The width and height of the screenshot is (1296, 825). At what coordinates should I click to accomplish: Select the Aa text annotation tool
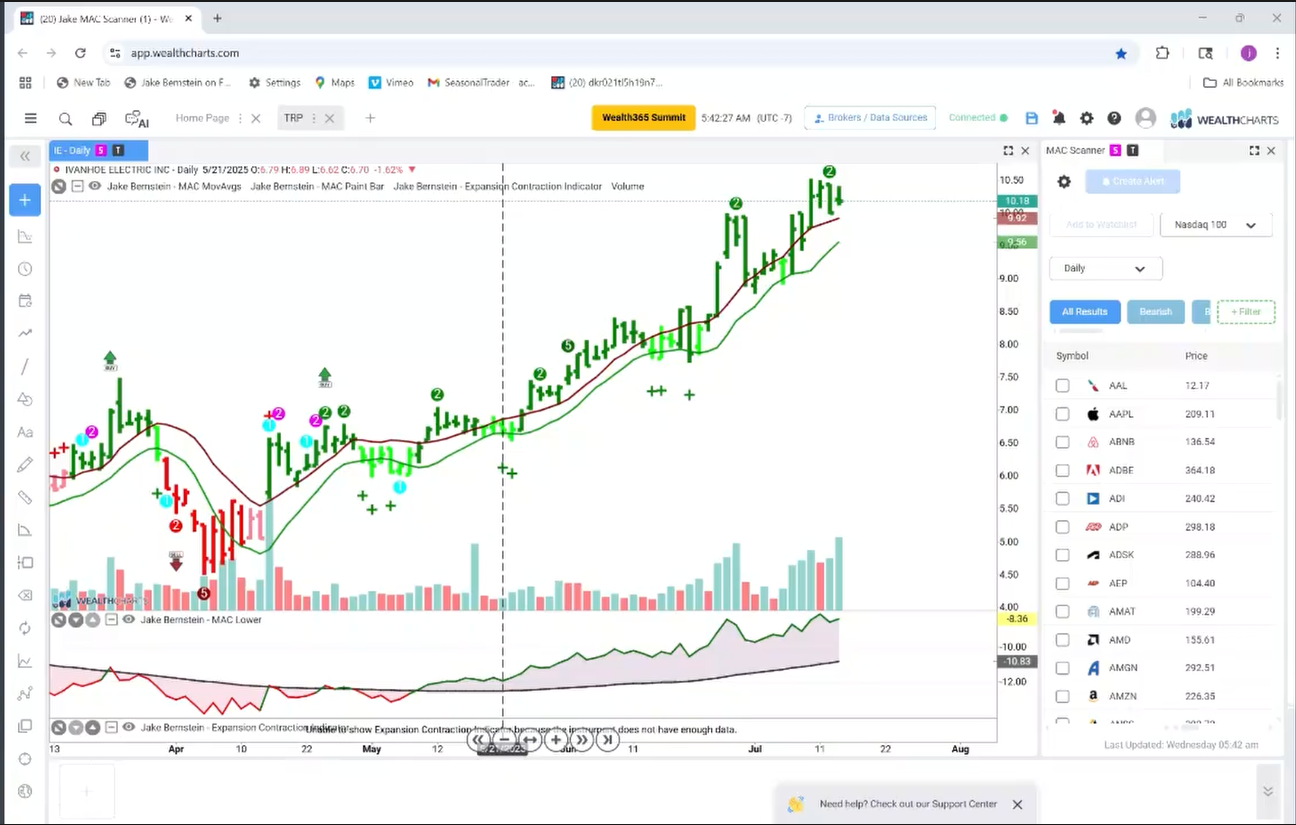point(25,432)
